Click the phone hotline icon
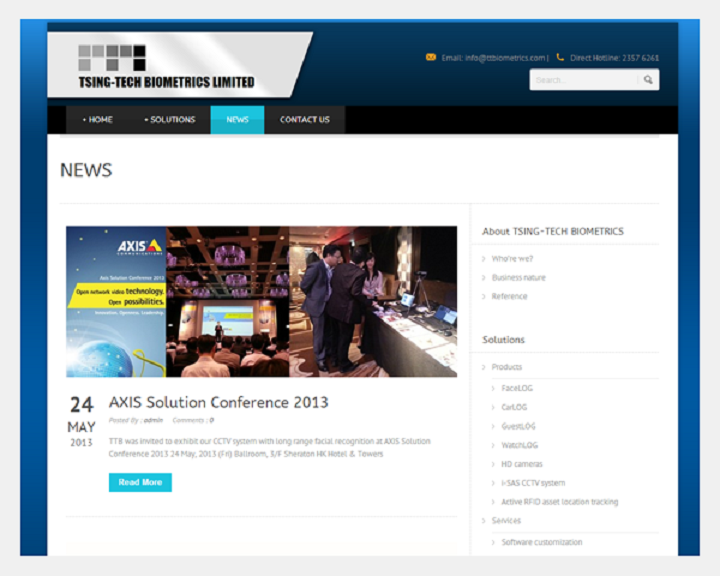The image size is (720, 576). pyautogui.click(x=560, y=57)
